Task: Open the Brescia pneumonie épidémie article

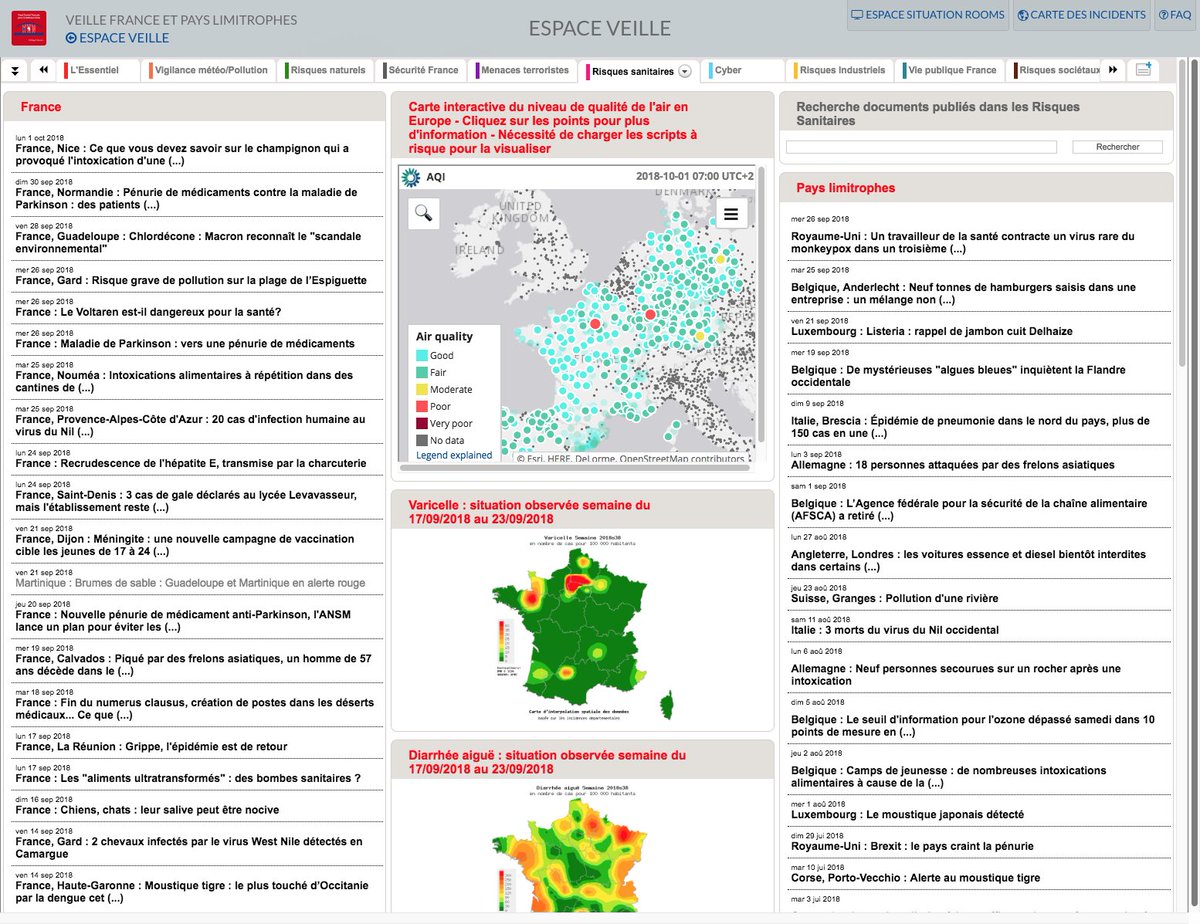Action: pos(970,427)
